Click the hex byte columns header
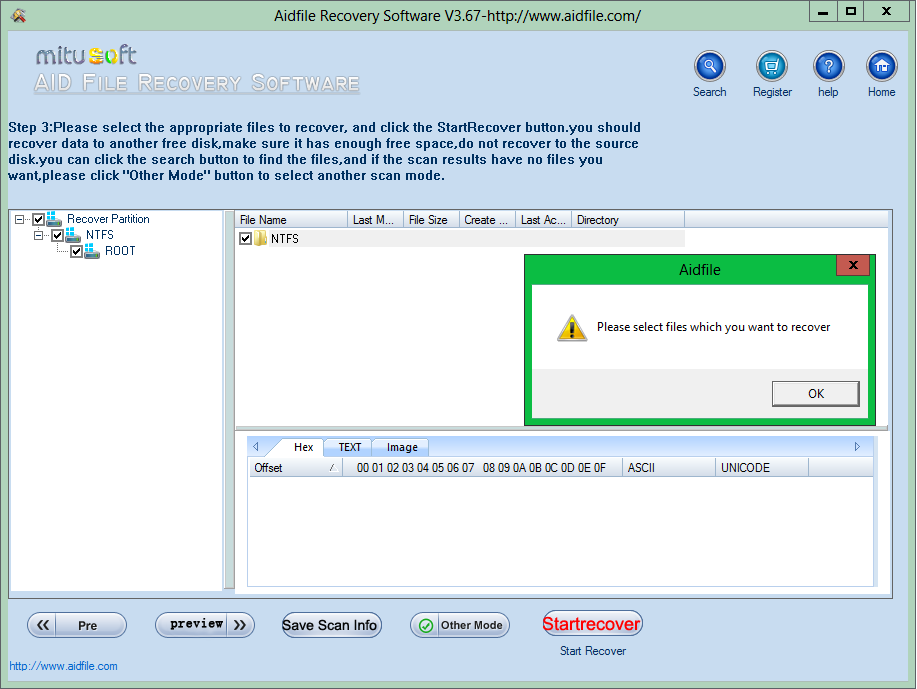 [x=481, y=468]
